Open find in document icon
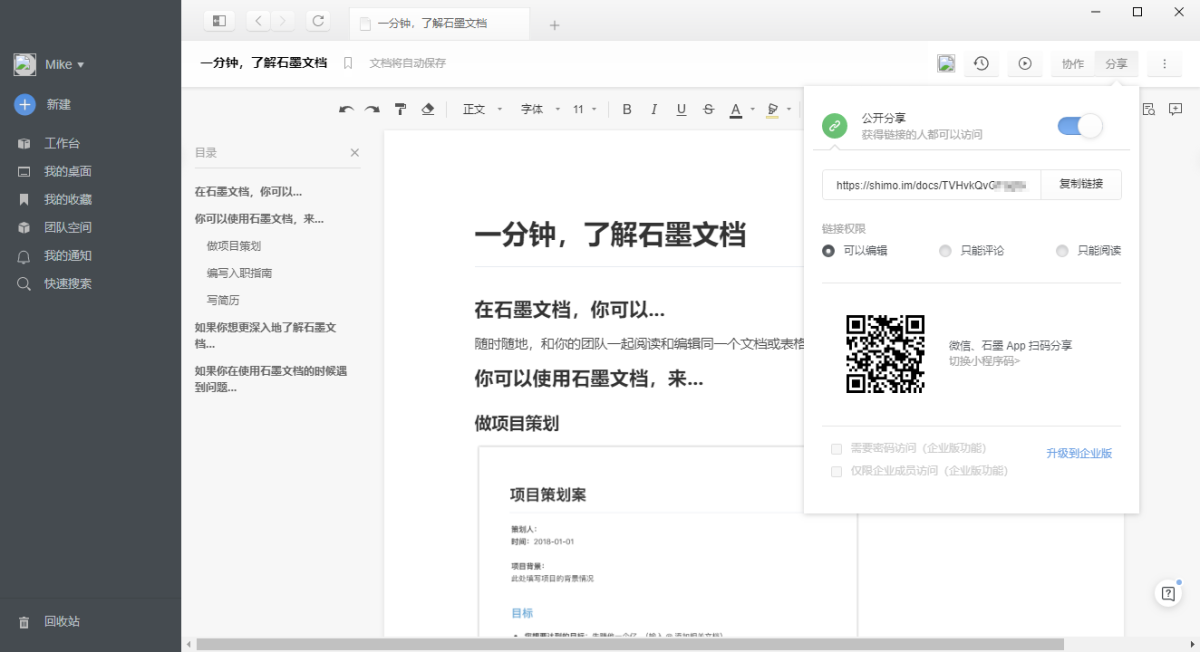The width and height of the screenshot is (1200, 652). point(1149,109)
